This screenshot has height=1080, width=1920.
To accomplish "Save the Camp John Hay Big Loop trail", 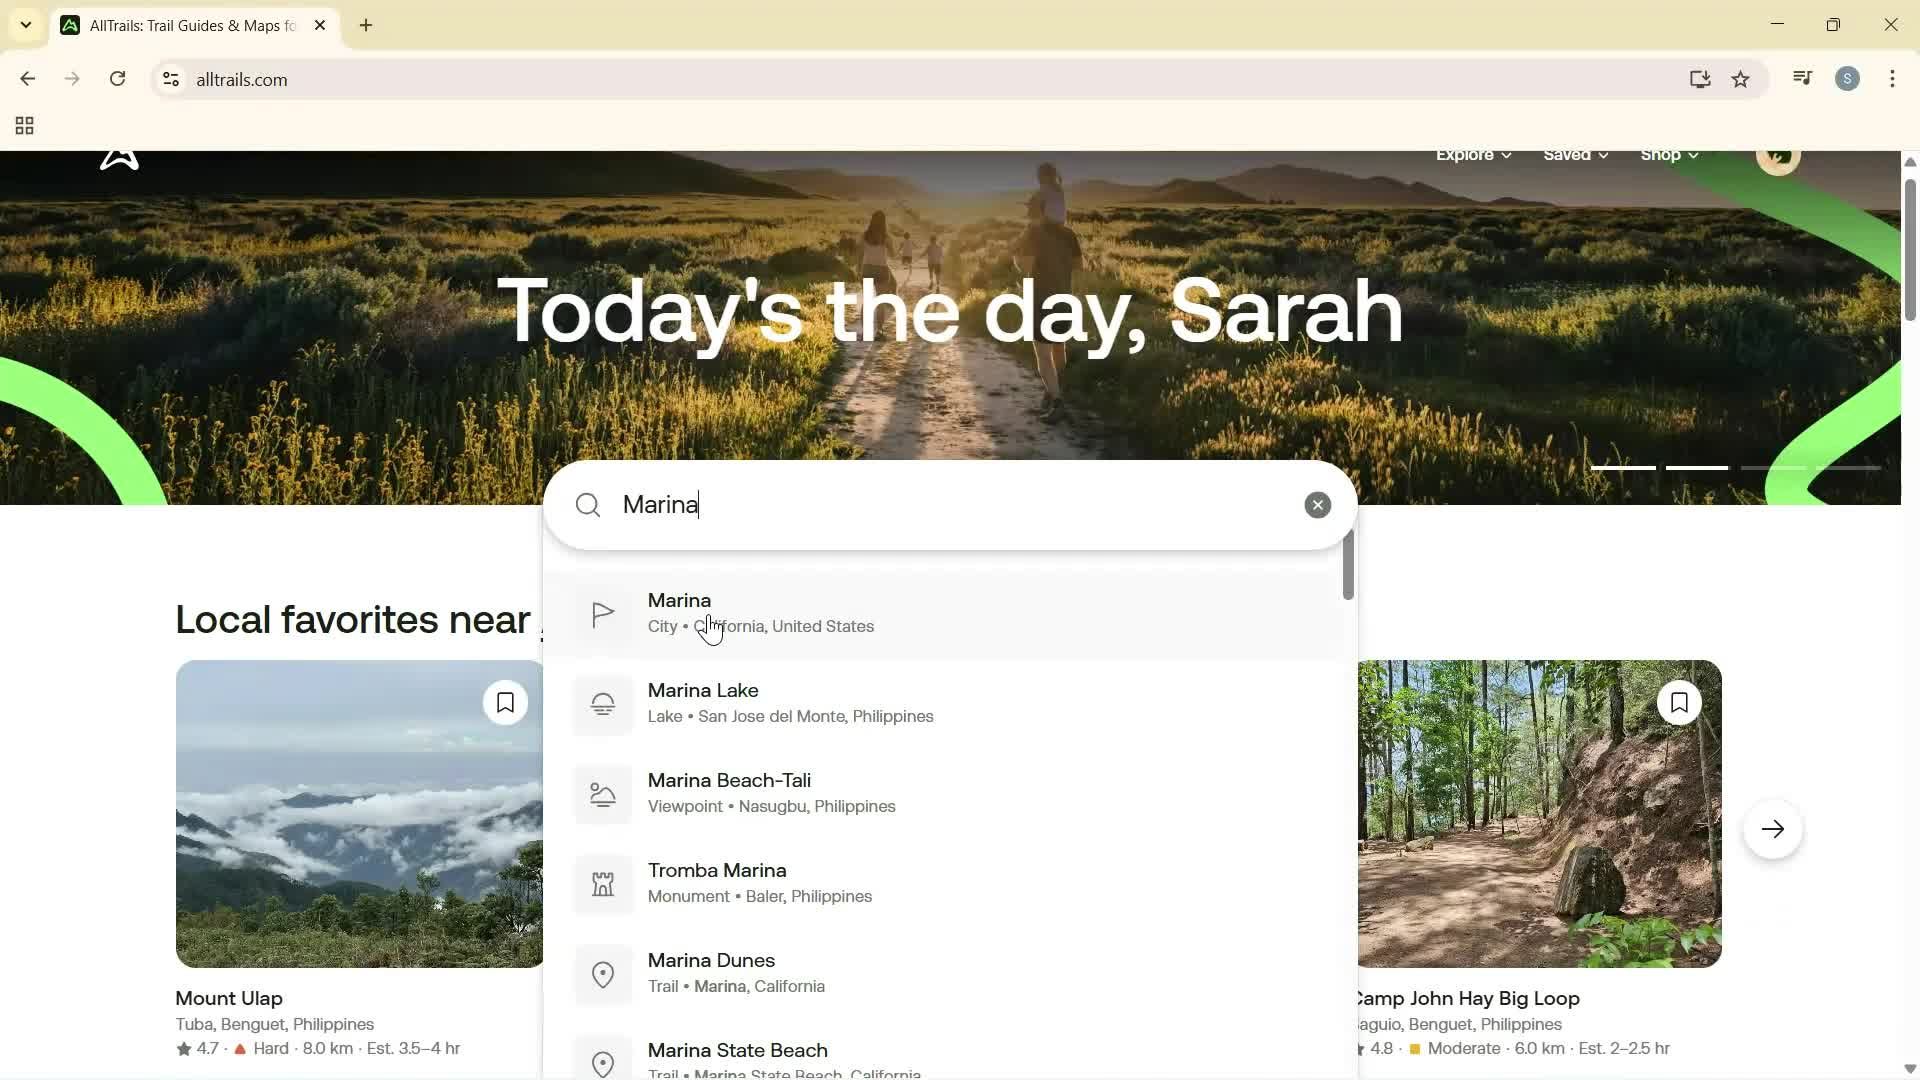I will pos(1679,702).
